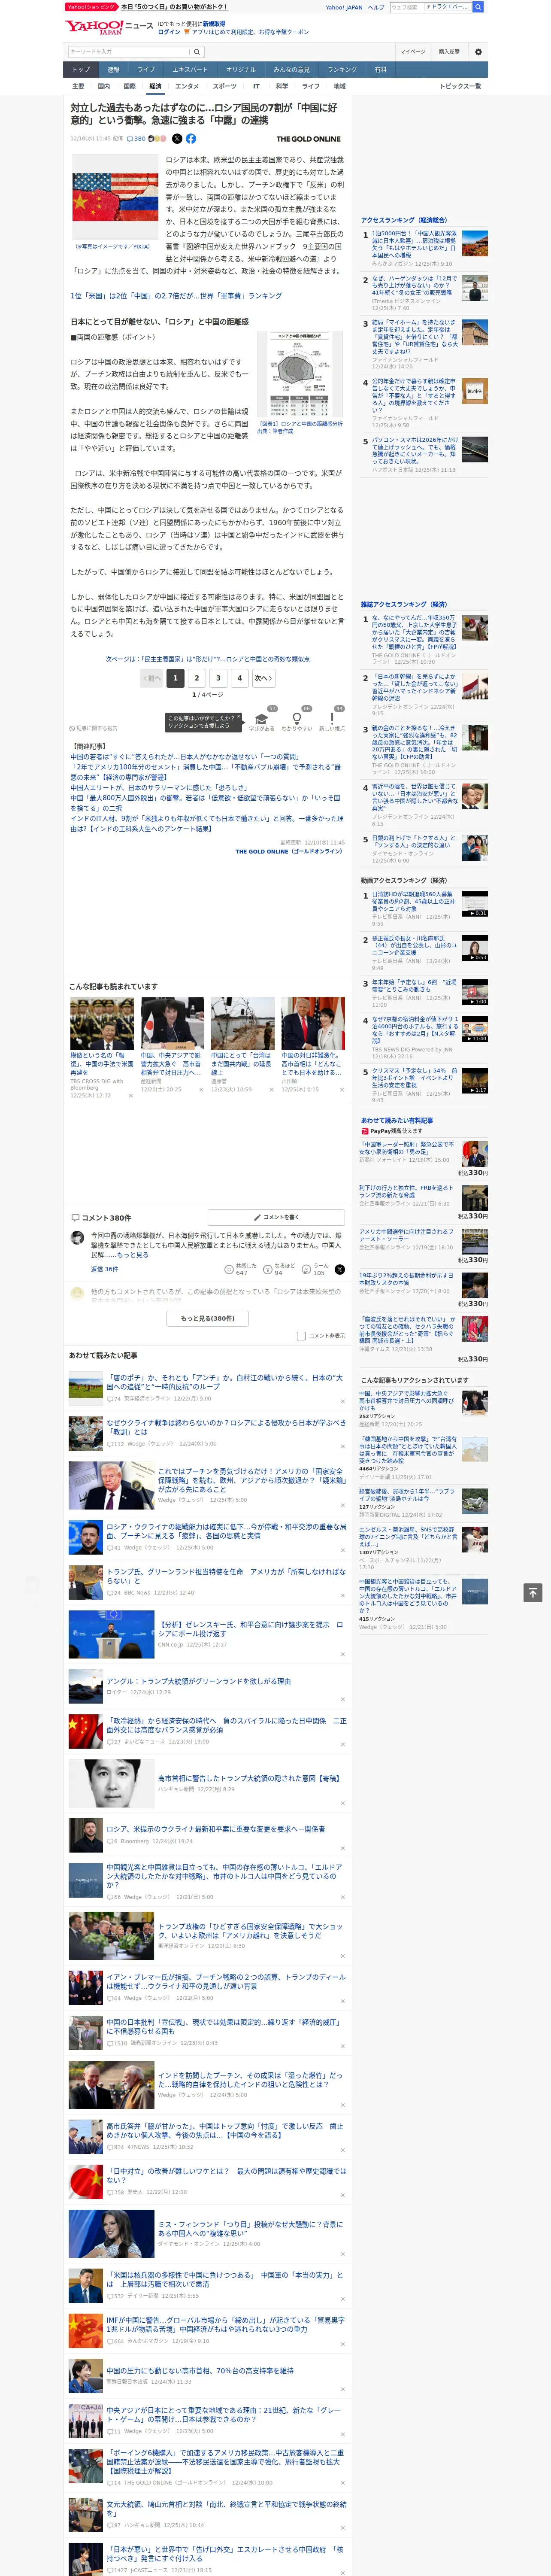Open the みんなの意見 tab
Viewport: 551px width, 2576px height.
pos(291,70)
